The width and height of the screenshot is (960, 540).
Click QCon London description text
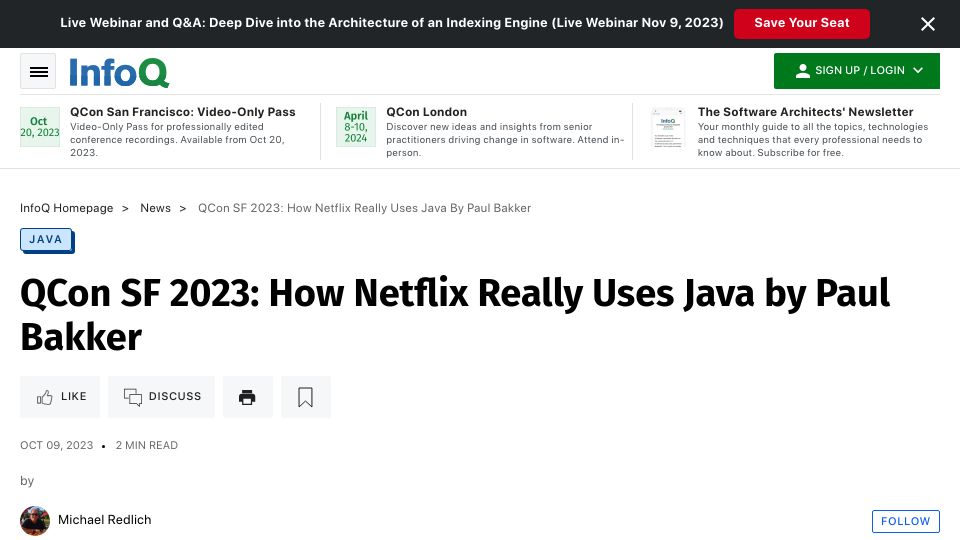pos(505,140)
